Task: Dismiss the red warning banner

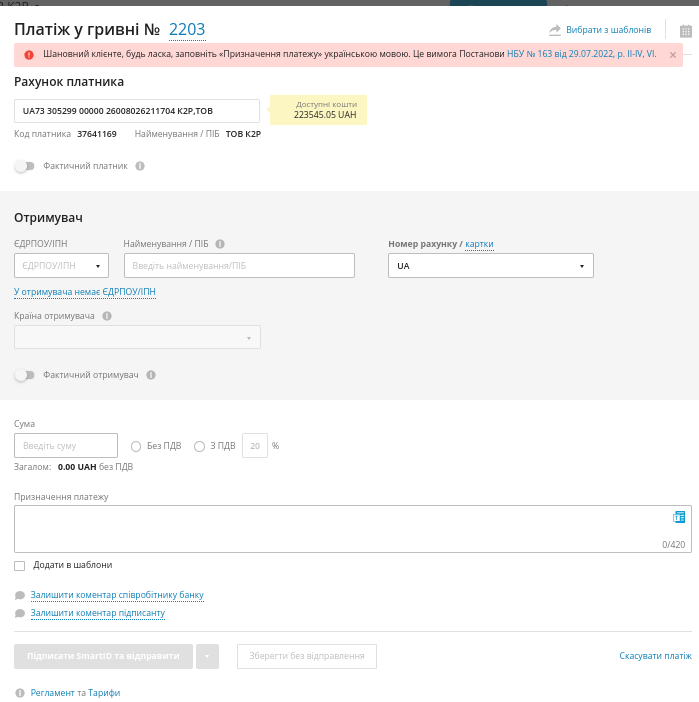Action: click(x=672, y=55)
